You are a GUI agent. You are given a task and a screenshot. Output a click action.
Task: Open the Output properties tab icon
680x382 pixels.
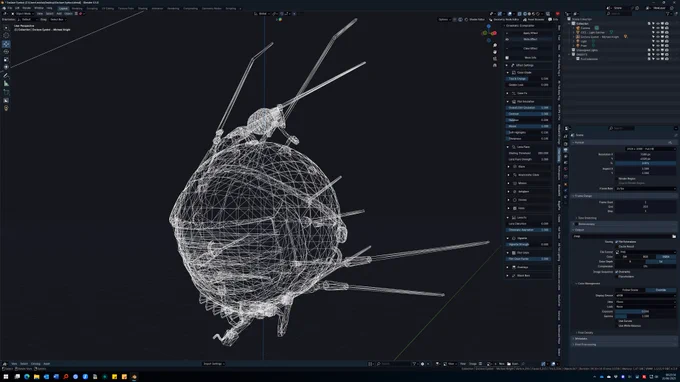[x=566, y=150]
